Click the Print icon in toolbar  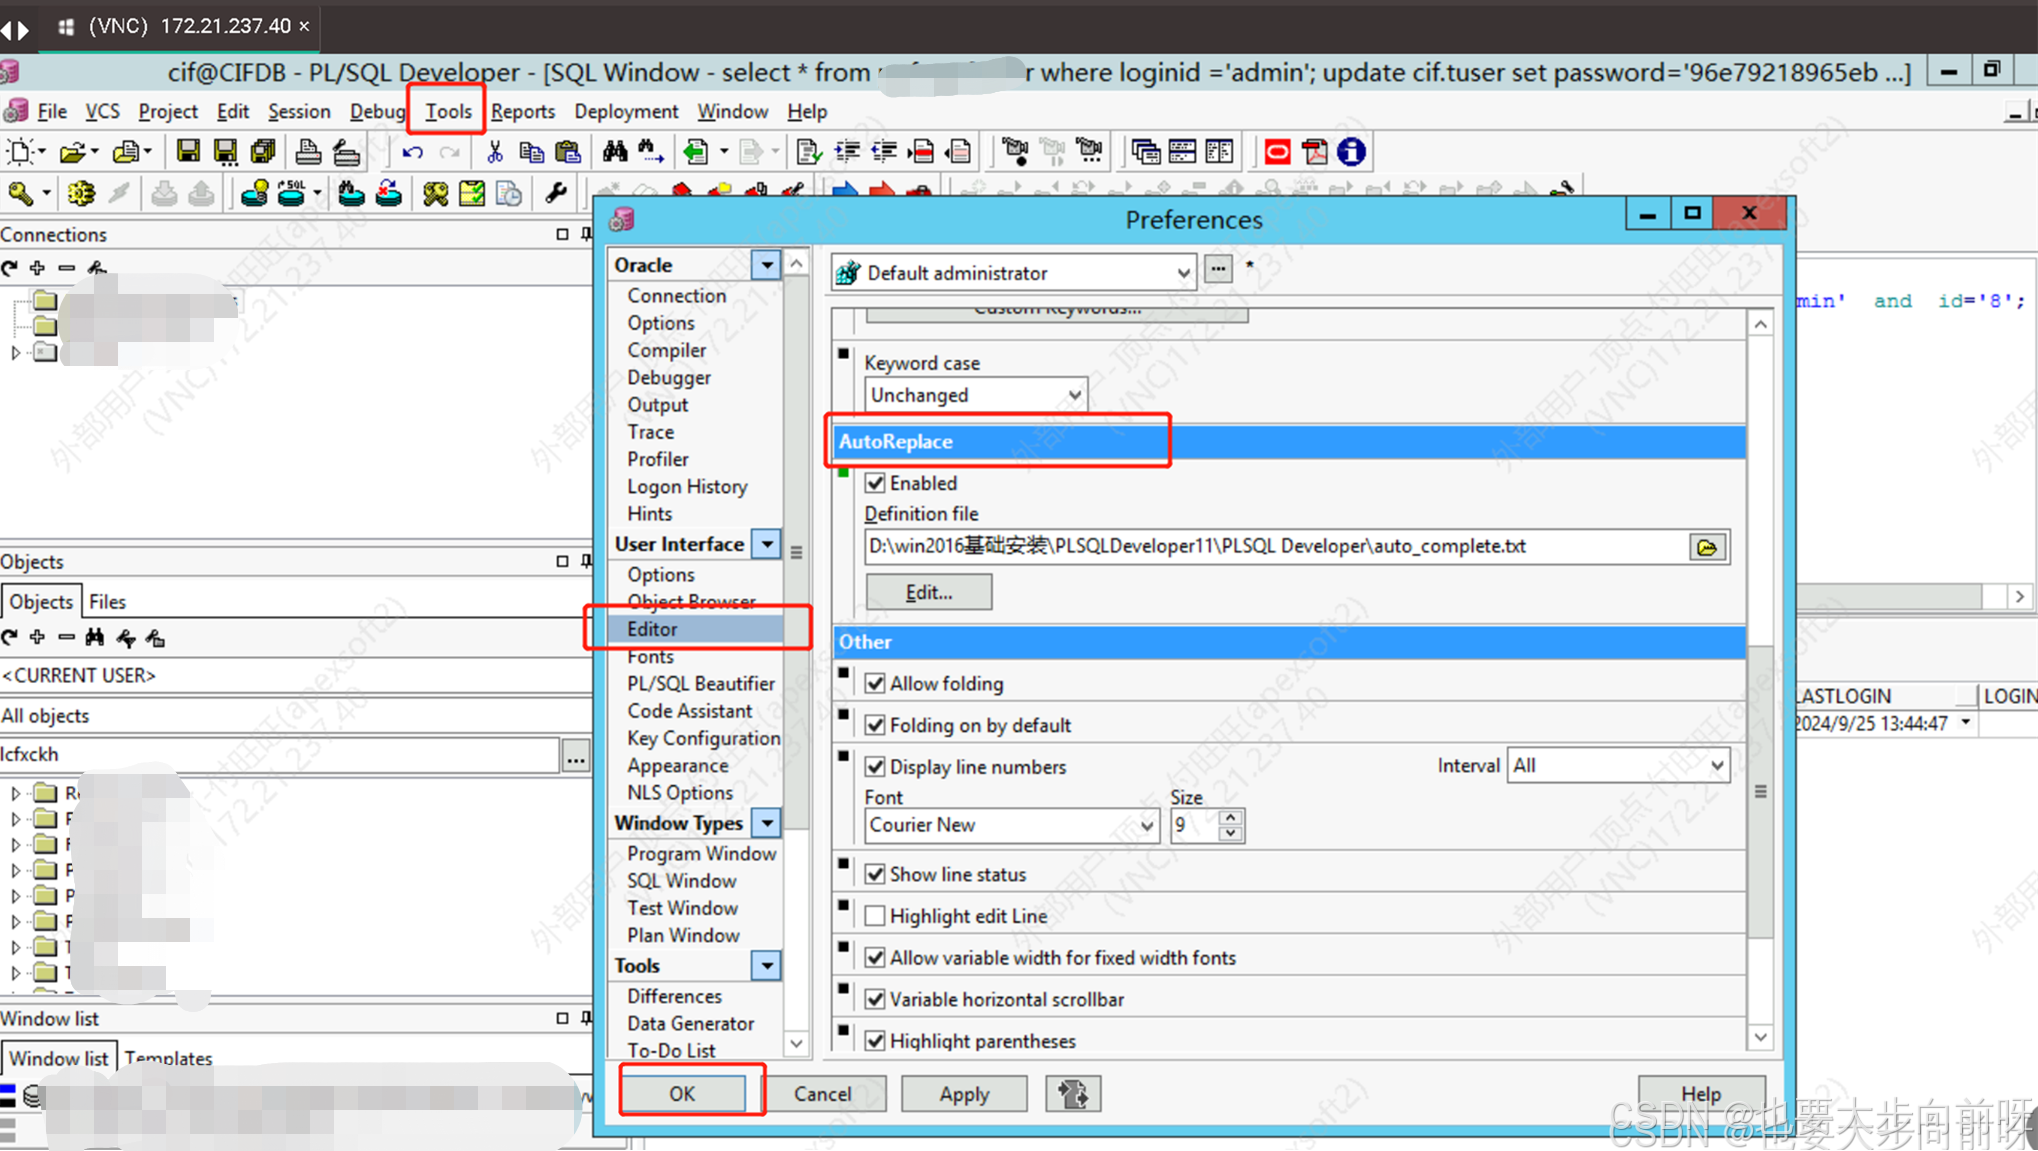tap(308, 152)
